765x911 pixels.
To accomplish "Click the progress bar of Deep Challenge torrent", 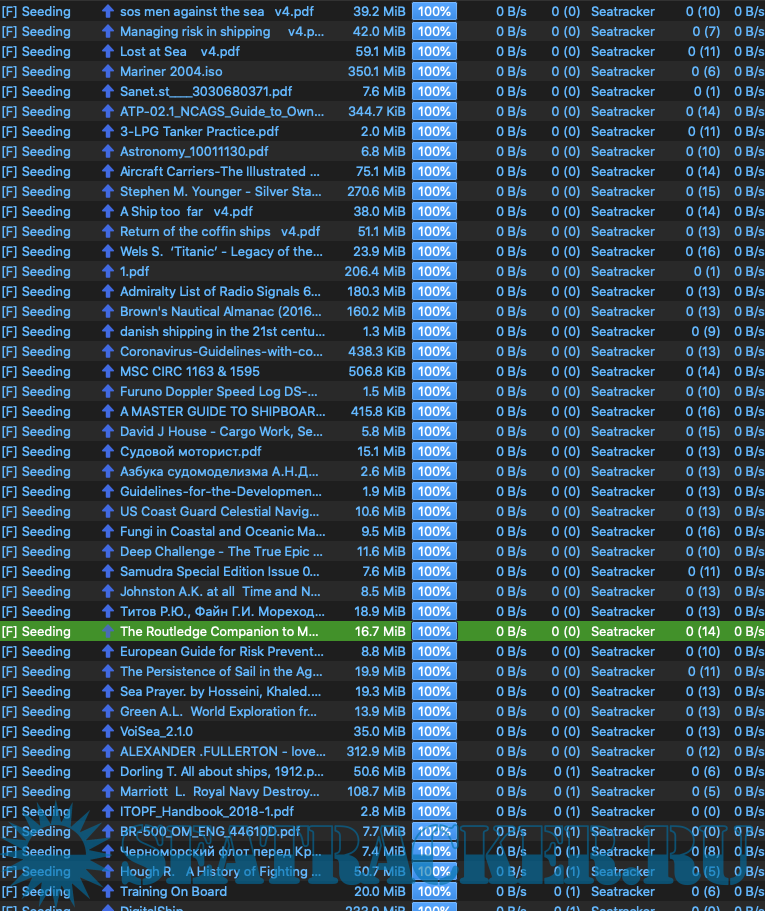I will 434,552.
